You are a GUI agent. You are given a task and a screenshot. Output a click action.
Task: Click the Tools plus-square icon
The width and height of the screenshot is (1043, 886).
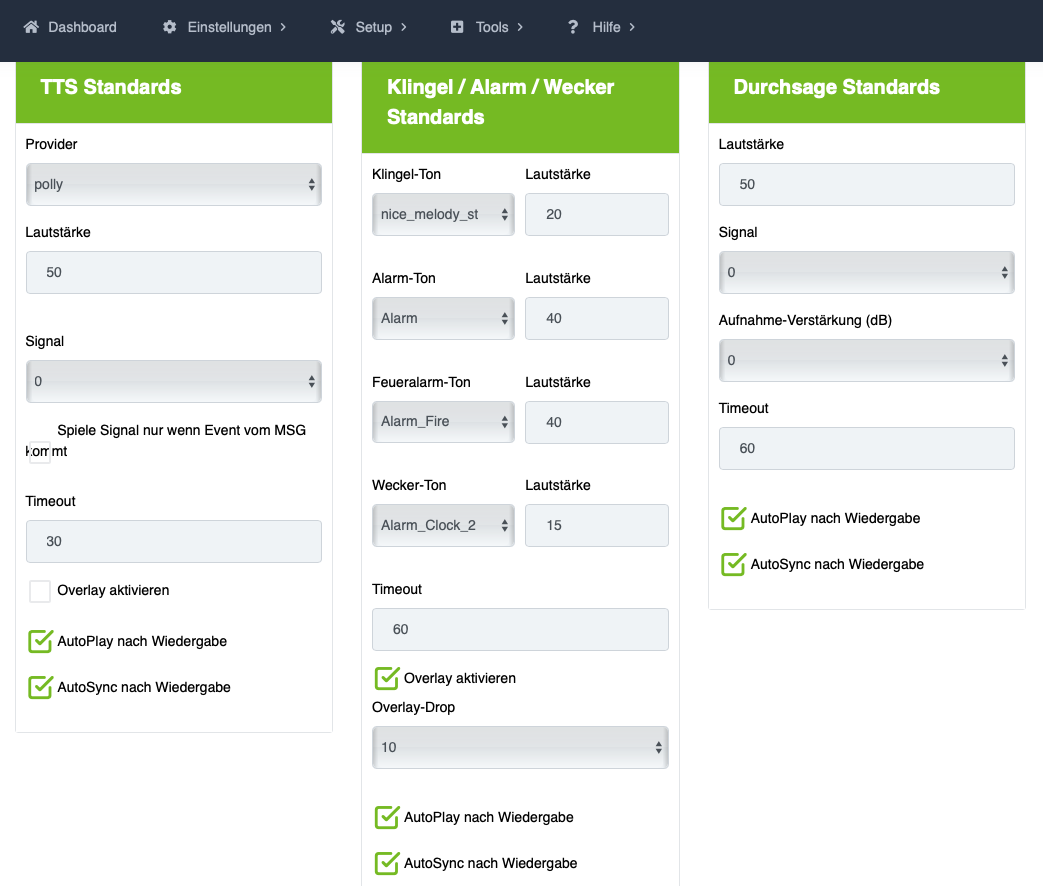[x=457, y=27]
